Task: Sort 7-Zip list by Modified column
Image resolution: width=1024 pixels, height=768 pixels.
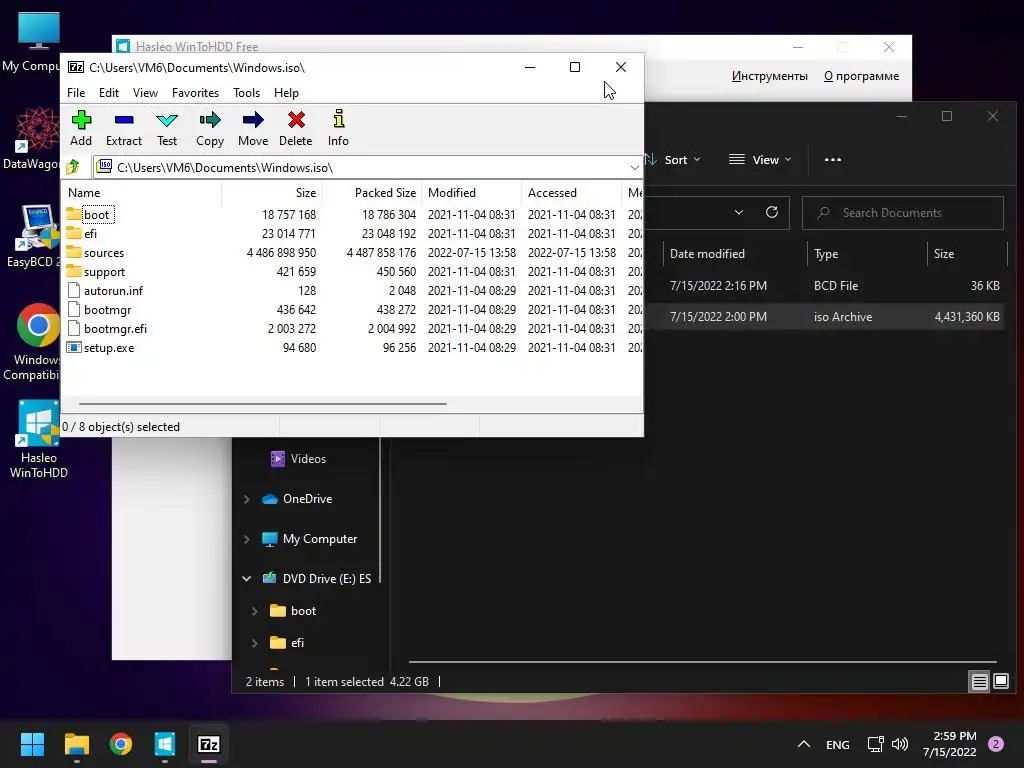Action: [472, 193]
